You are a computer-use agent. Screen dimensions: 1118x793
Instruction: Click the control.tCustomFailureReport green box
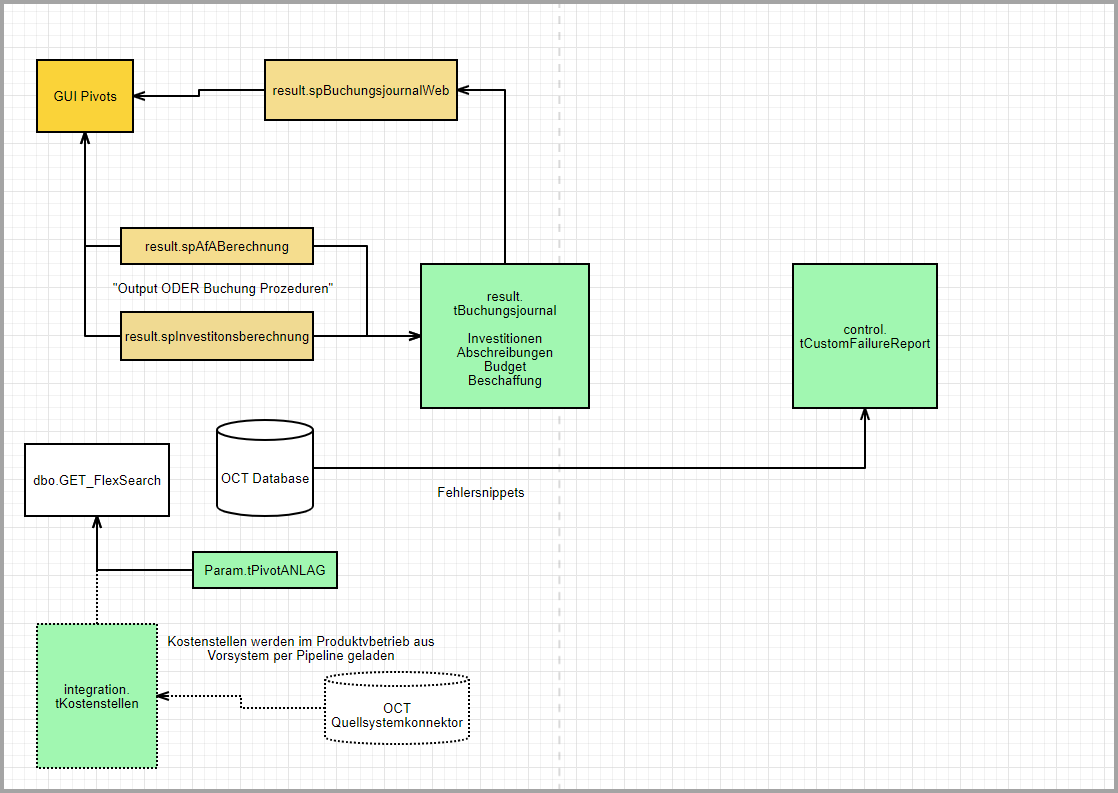tap(864, 336)
